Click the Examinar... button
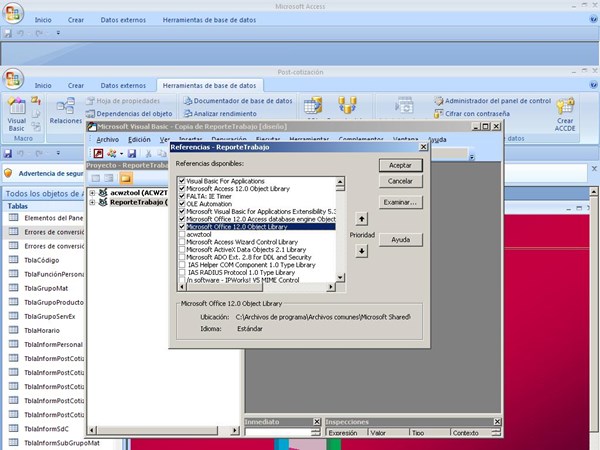 (x=399, y=201)
